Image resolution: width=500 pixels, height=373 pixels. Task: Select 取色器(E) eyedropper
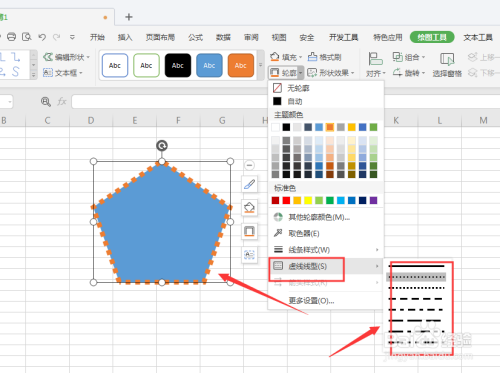coord(326,233)
